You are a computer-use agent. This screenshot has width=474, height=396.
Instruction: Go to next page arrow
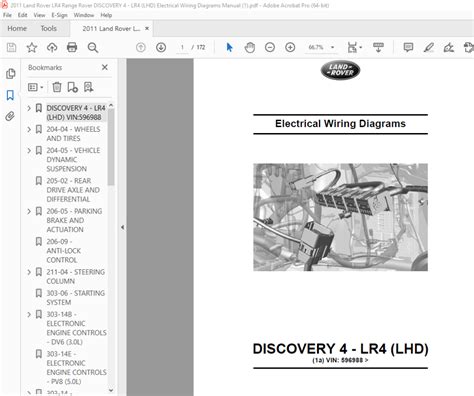click(161, 47)
